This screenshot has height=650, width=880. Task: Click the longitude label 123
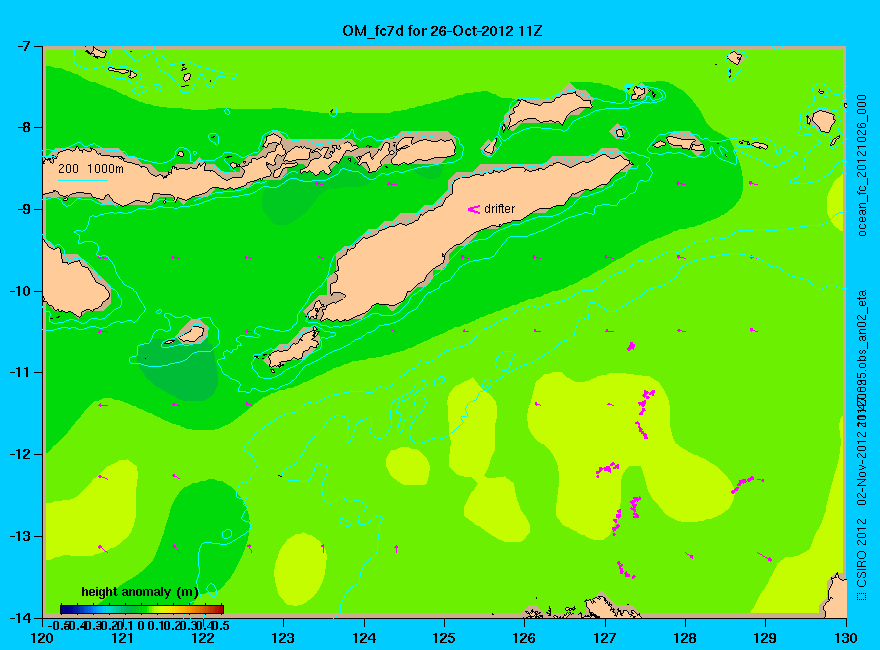coord(283,638)
